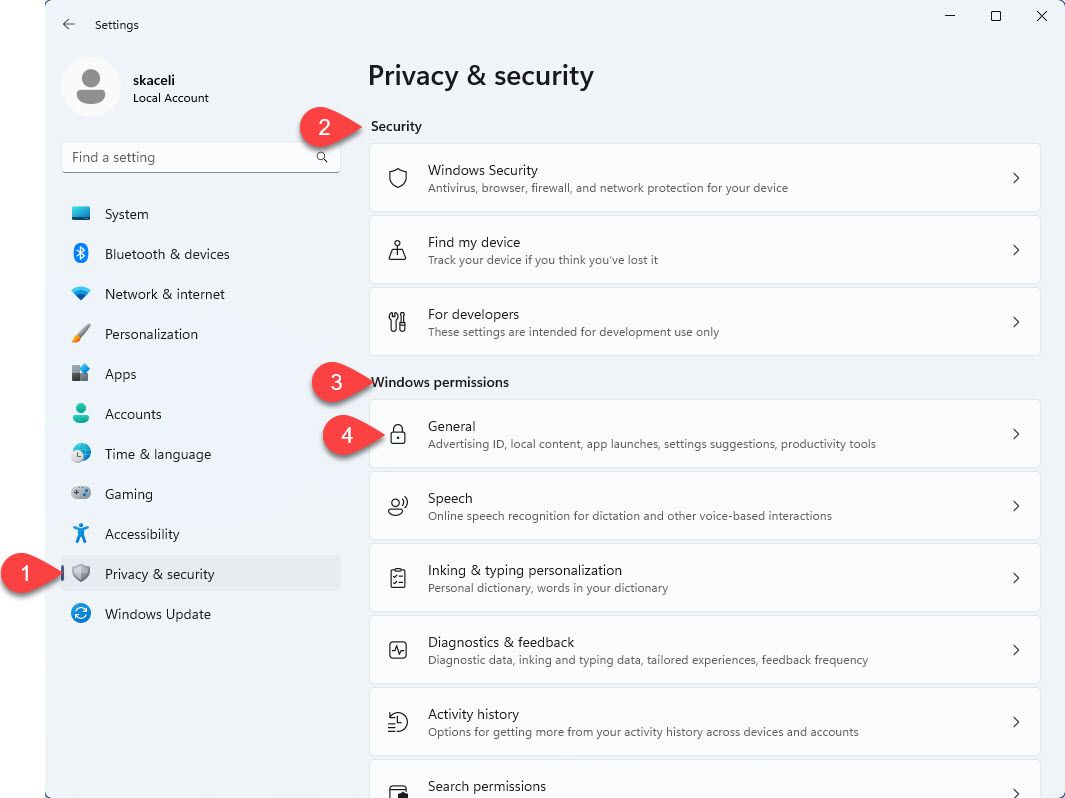1065x798 pixels.
Task: Click Local Account text under username
Action: pos(170,98)
